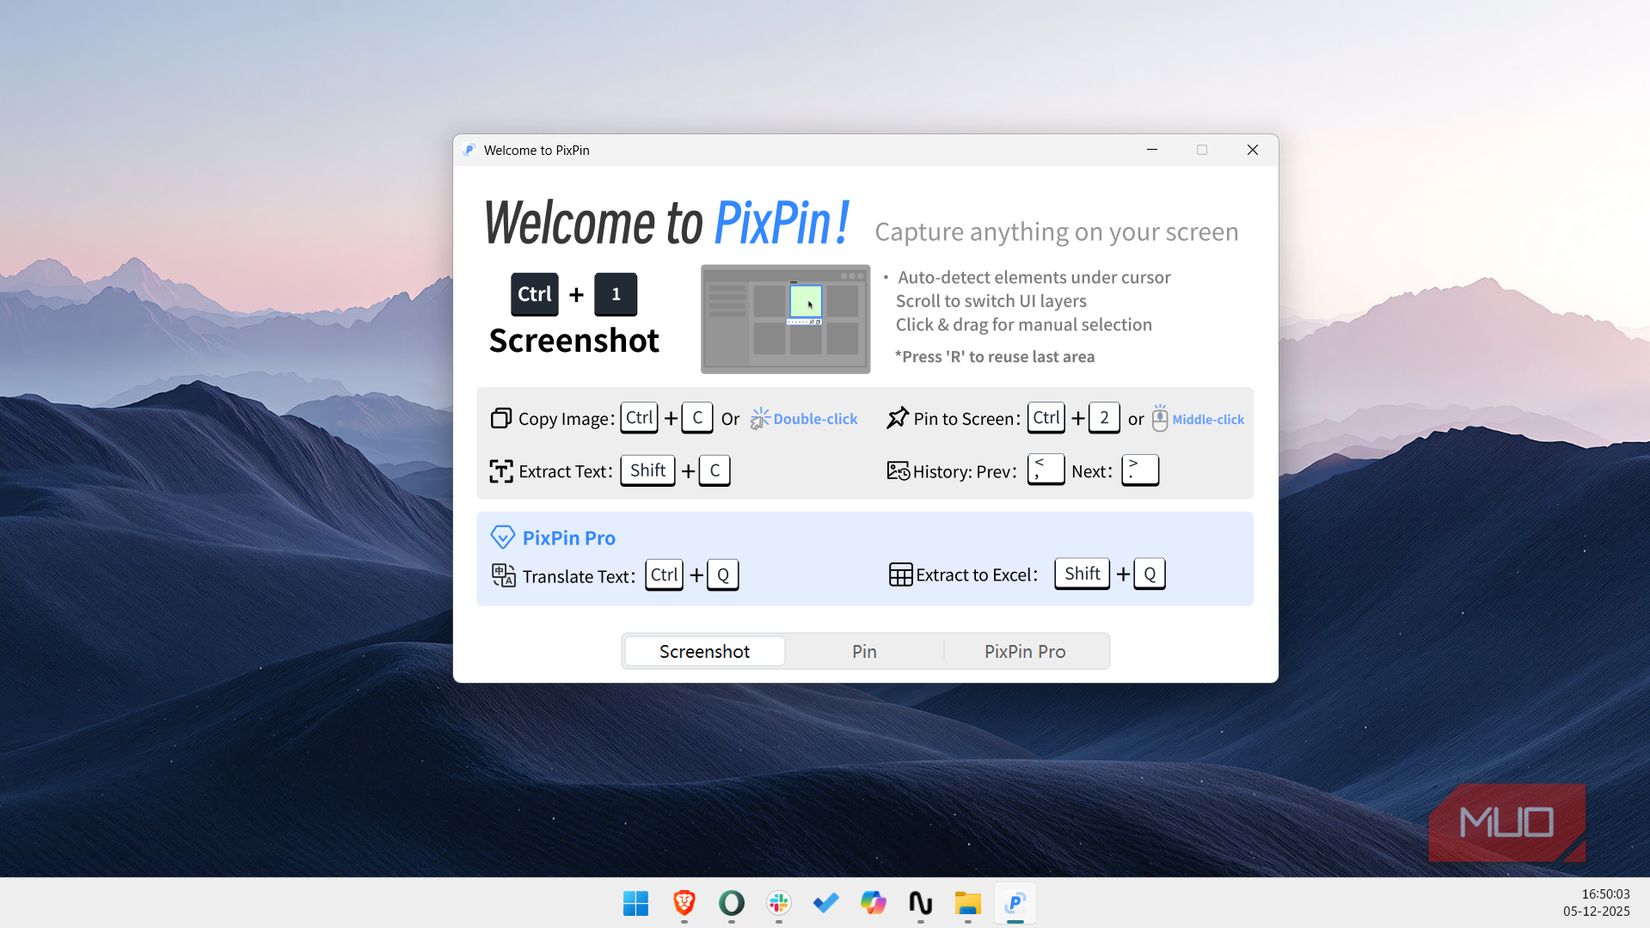Image resolution: width=1650 pixels, height=928 pixels.
Task: Click the Middle-click mouse icon
Action: click(x=1159, y=418)
